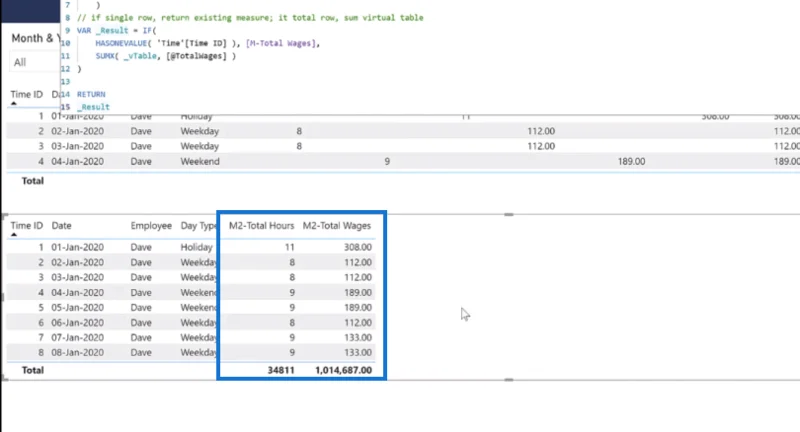Click the RETURN keyword in DAX editor
Viewport: 800px width, 432px height.
tap(91, 94)
